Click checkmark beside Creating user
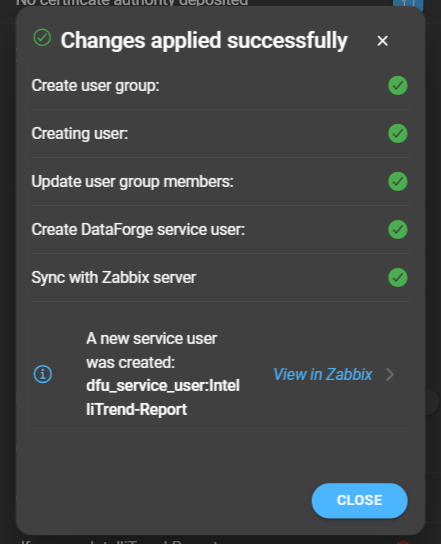 (398, 134)
